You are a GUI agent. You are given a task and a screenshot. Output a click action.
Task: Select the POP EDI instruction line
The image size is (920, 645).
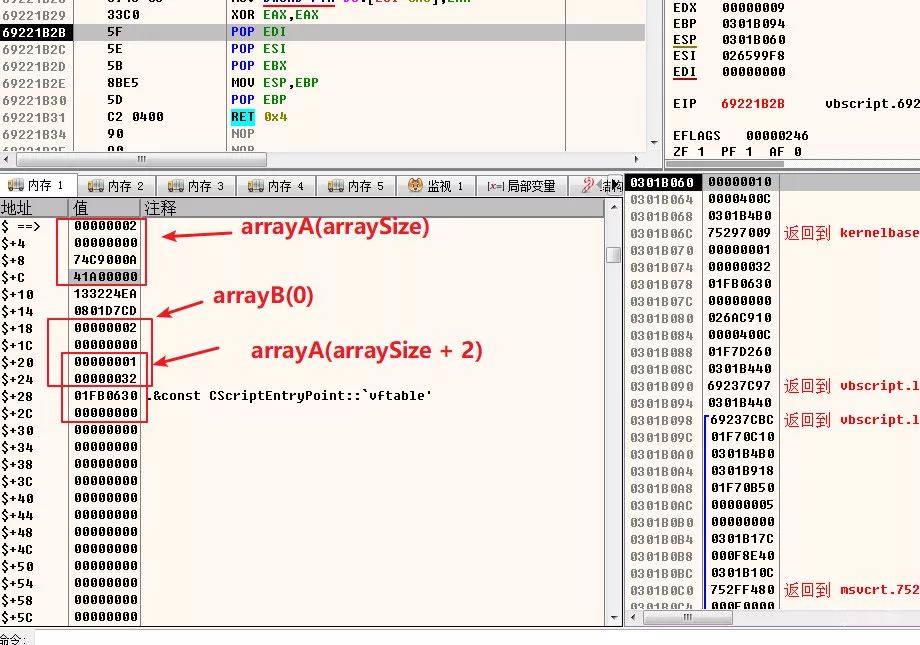click(258, 32)
